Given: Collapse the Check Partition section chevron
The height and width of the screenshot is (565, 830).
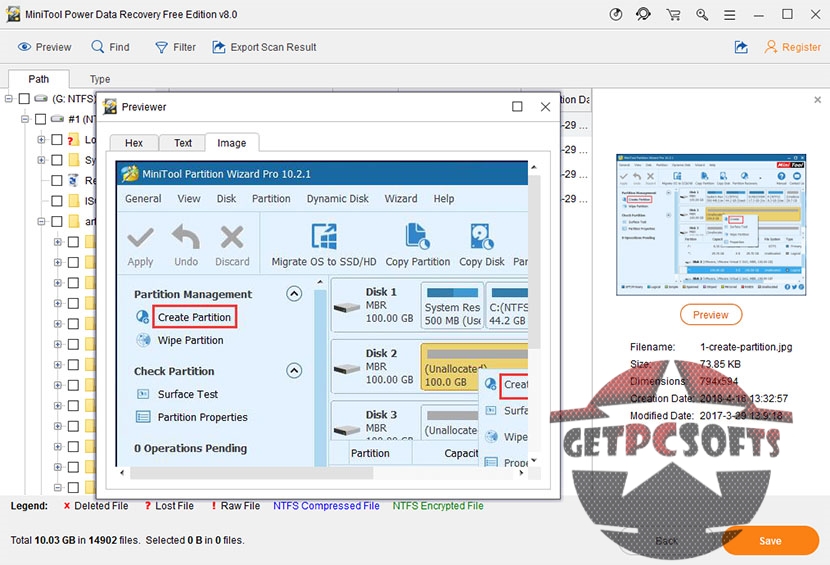Looking at the screenshot, I should [x=294, y=370].
